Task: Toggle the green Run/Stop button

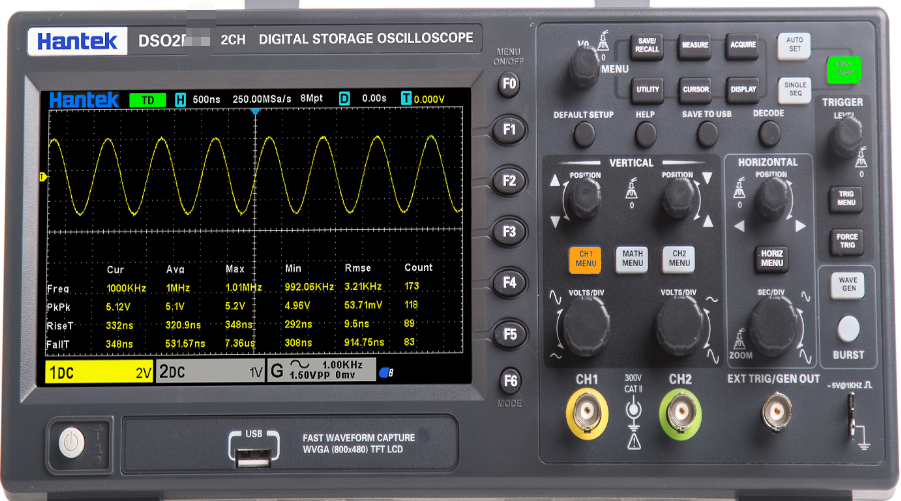Action: pyautogui.click(x=844, y=69)
